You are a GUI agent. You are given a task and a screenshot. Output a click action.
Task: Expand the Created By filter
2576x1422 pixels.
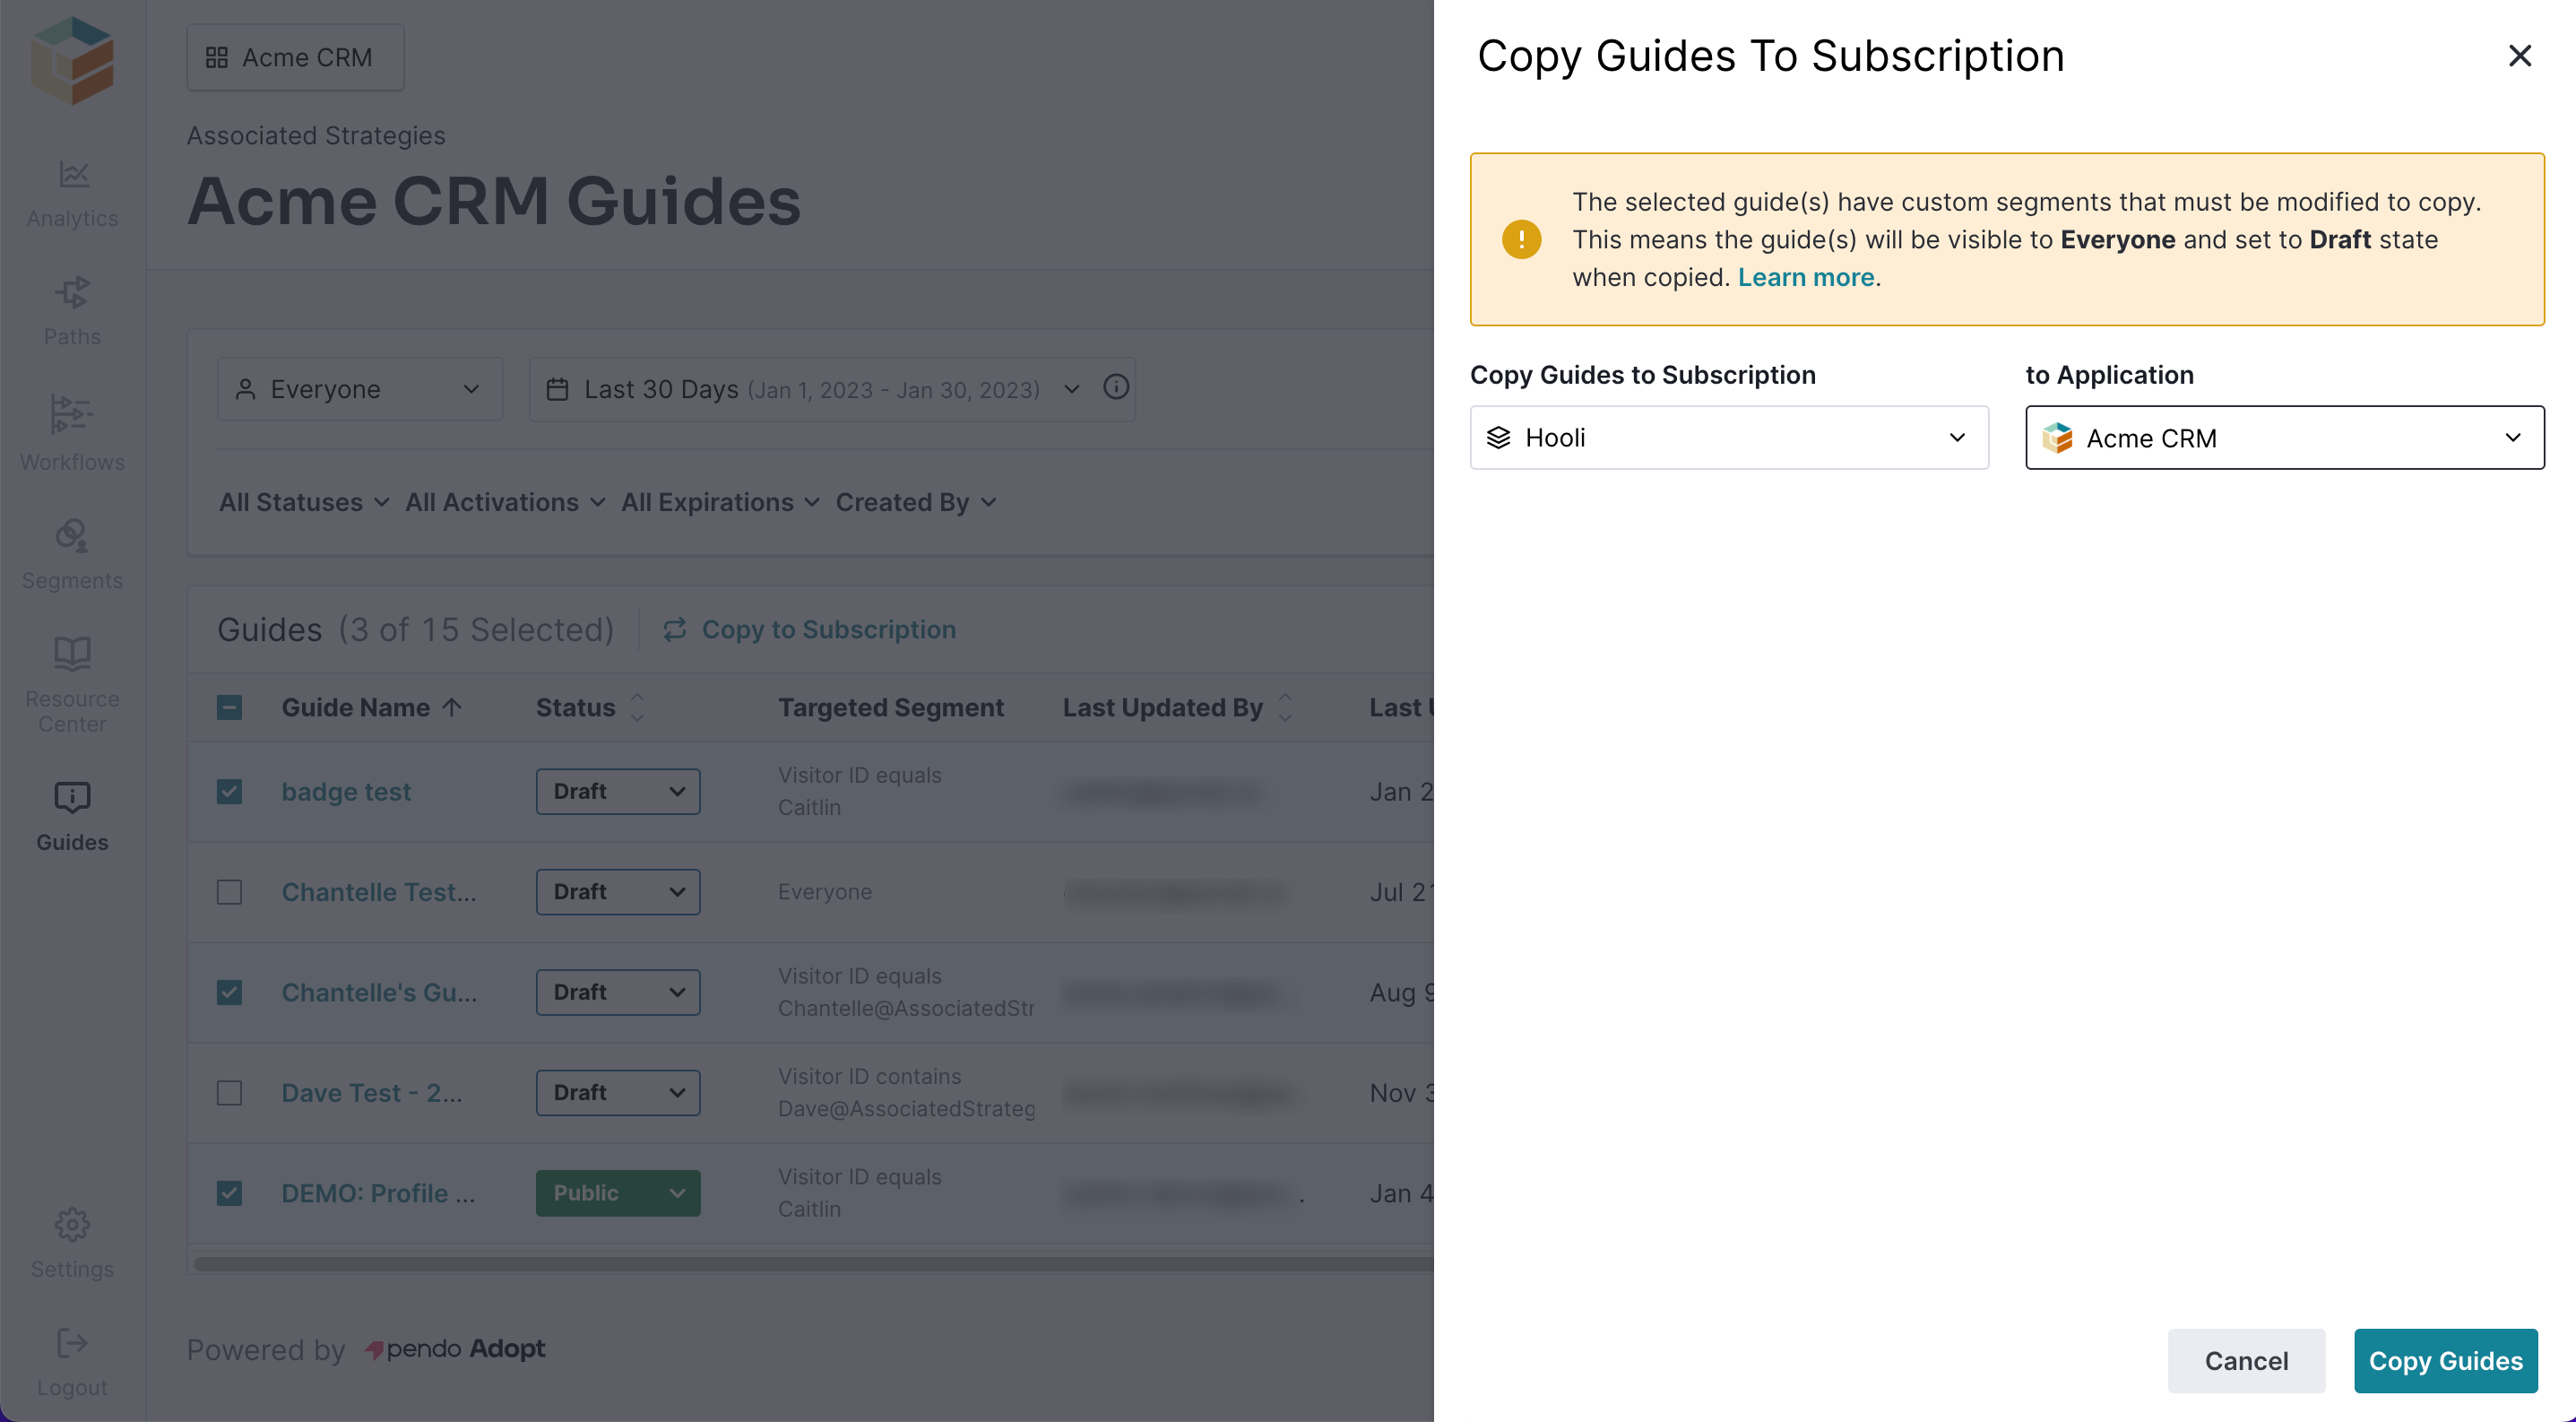pos(916,502)
